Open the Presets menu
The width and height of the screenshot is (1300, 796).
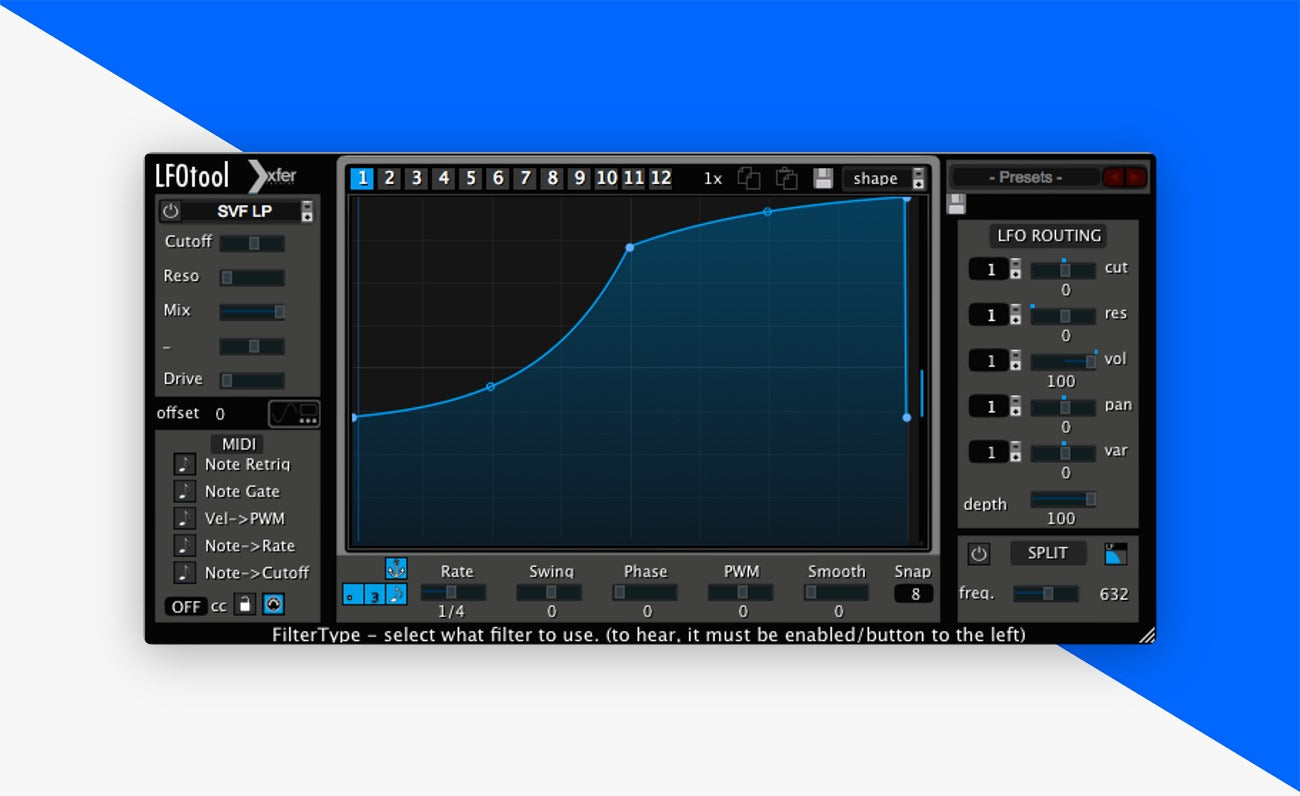click(1025, 177)
